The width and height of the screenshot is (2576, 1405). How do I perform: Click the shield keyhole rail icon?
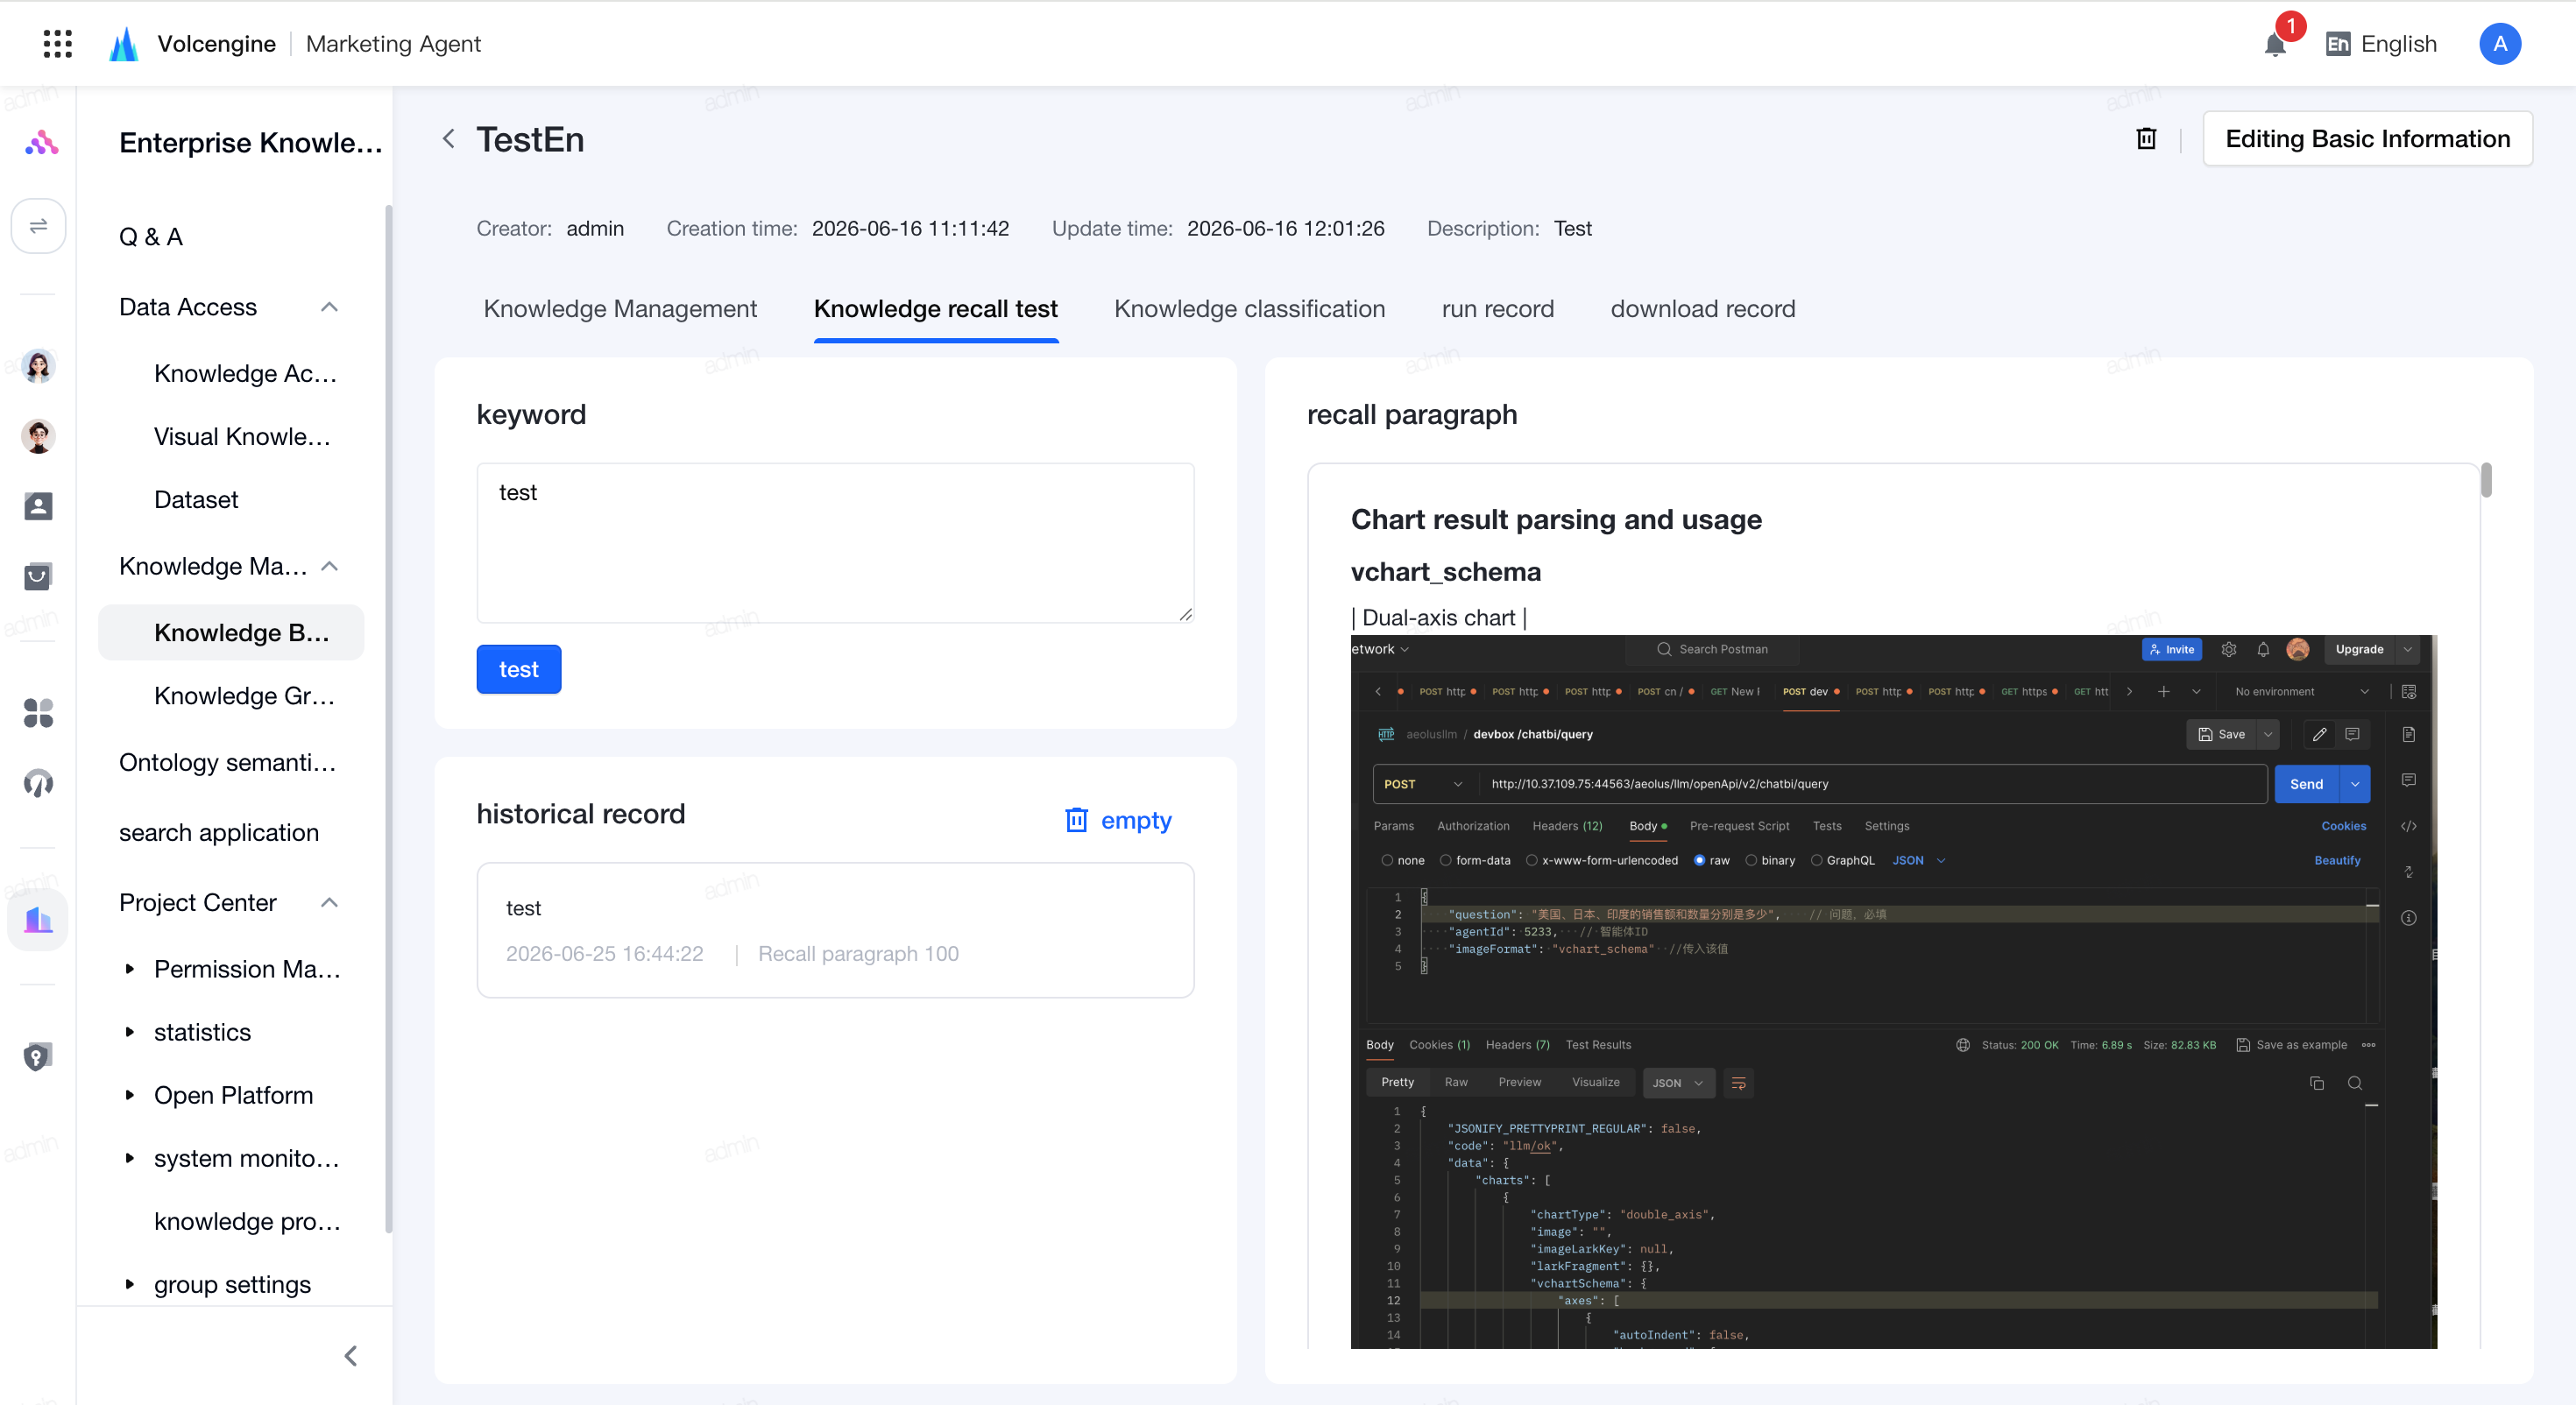point(38,1057)
